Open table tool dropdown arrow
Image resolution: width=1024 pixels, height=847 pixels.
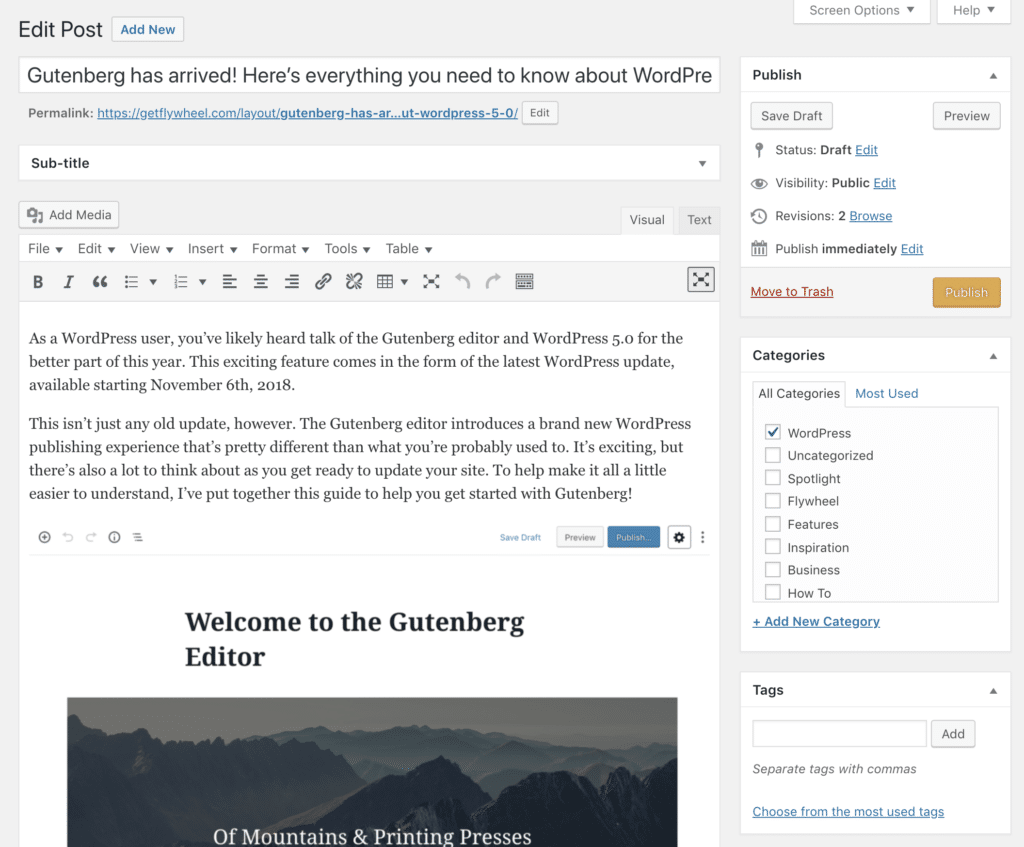click(x=404, y=281)
